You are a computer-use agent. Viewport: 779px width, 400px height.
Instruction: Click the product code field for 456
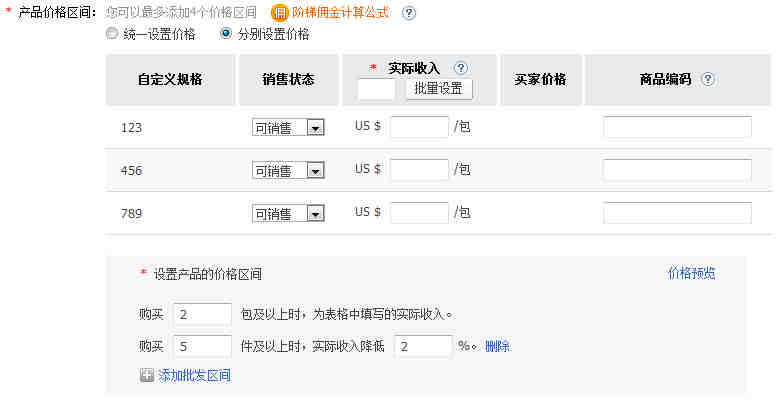click(677, 170)
